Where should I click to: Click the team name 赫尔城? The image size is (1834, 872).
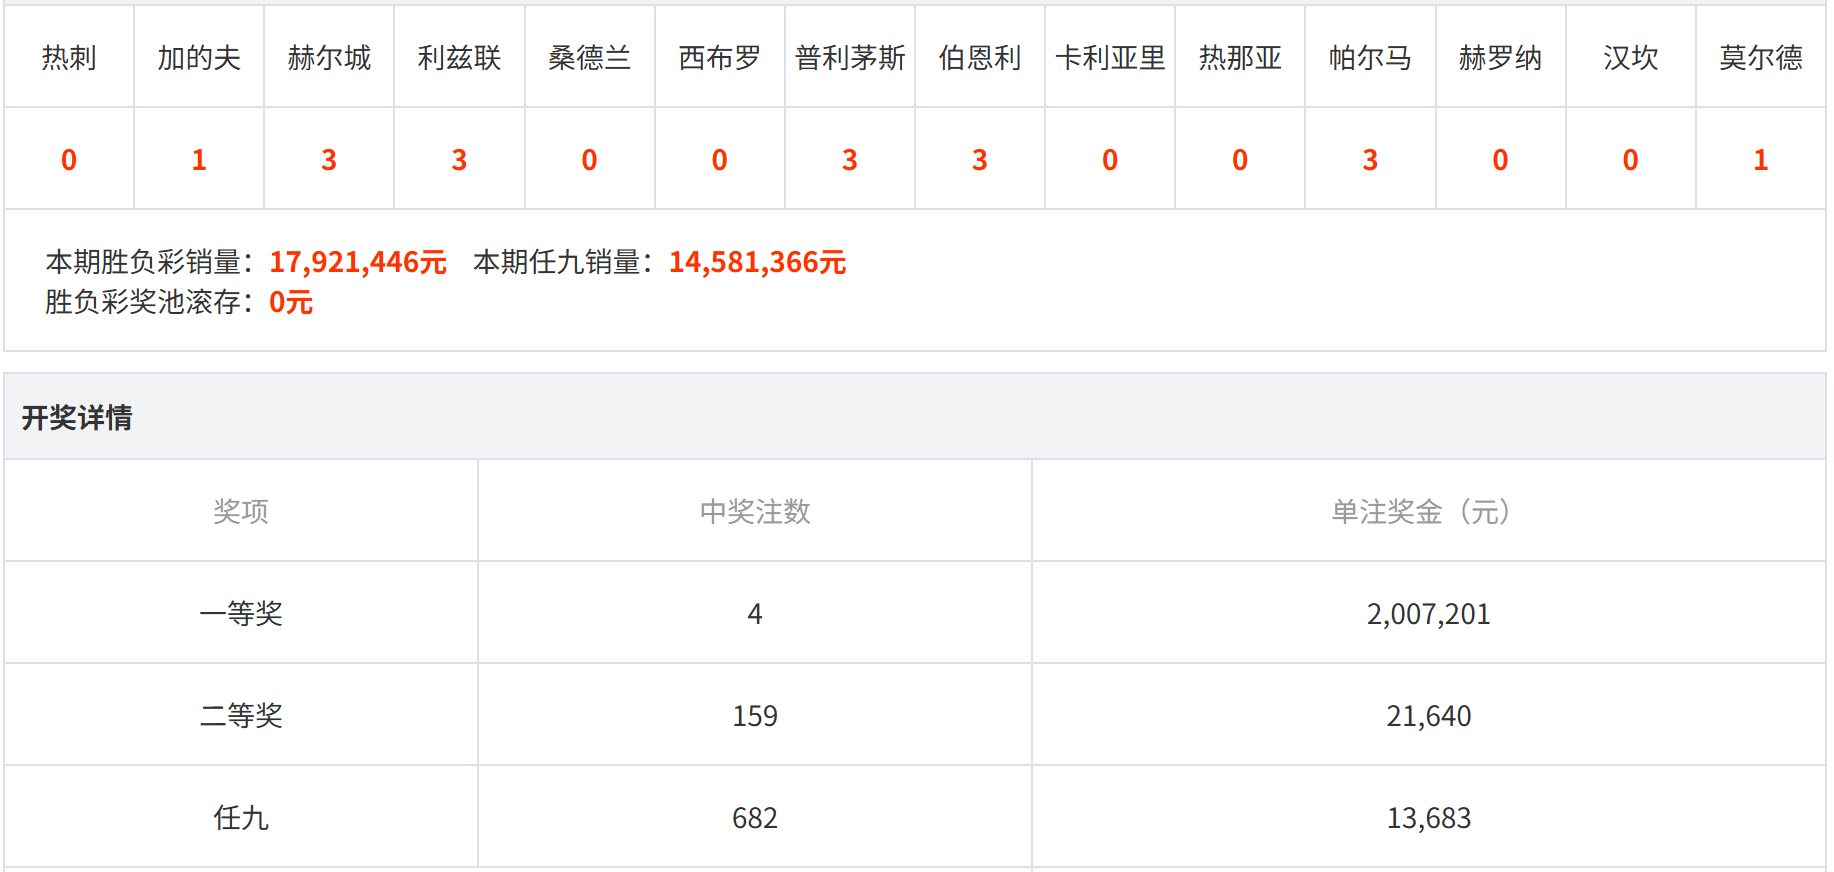coord(329,58)
